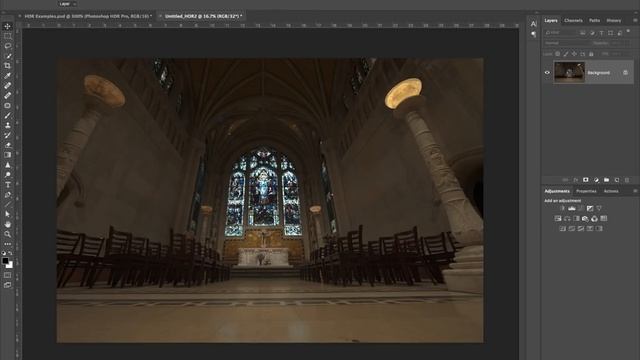Open the Adjustments panel flyout menu
Viewport: 640px width, 360px height.
(x=635, y=191)
